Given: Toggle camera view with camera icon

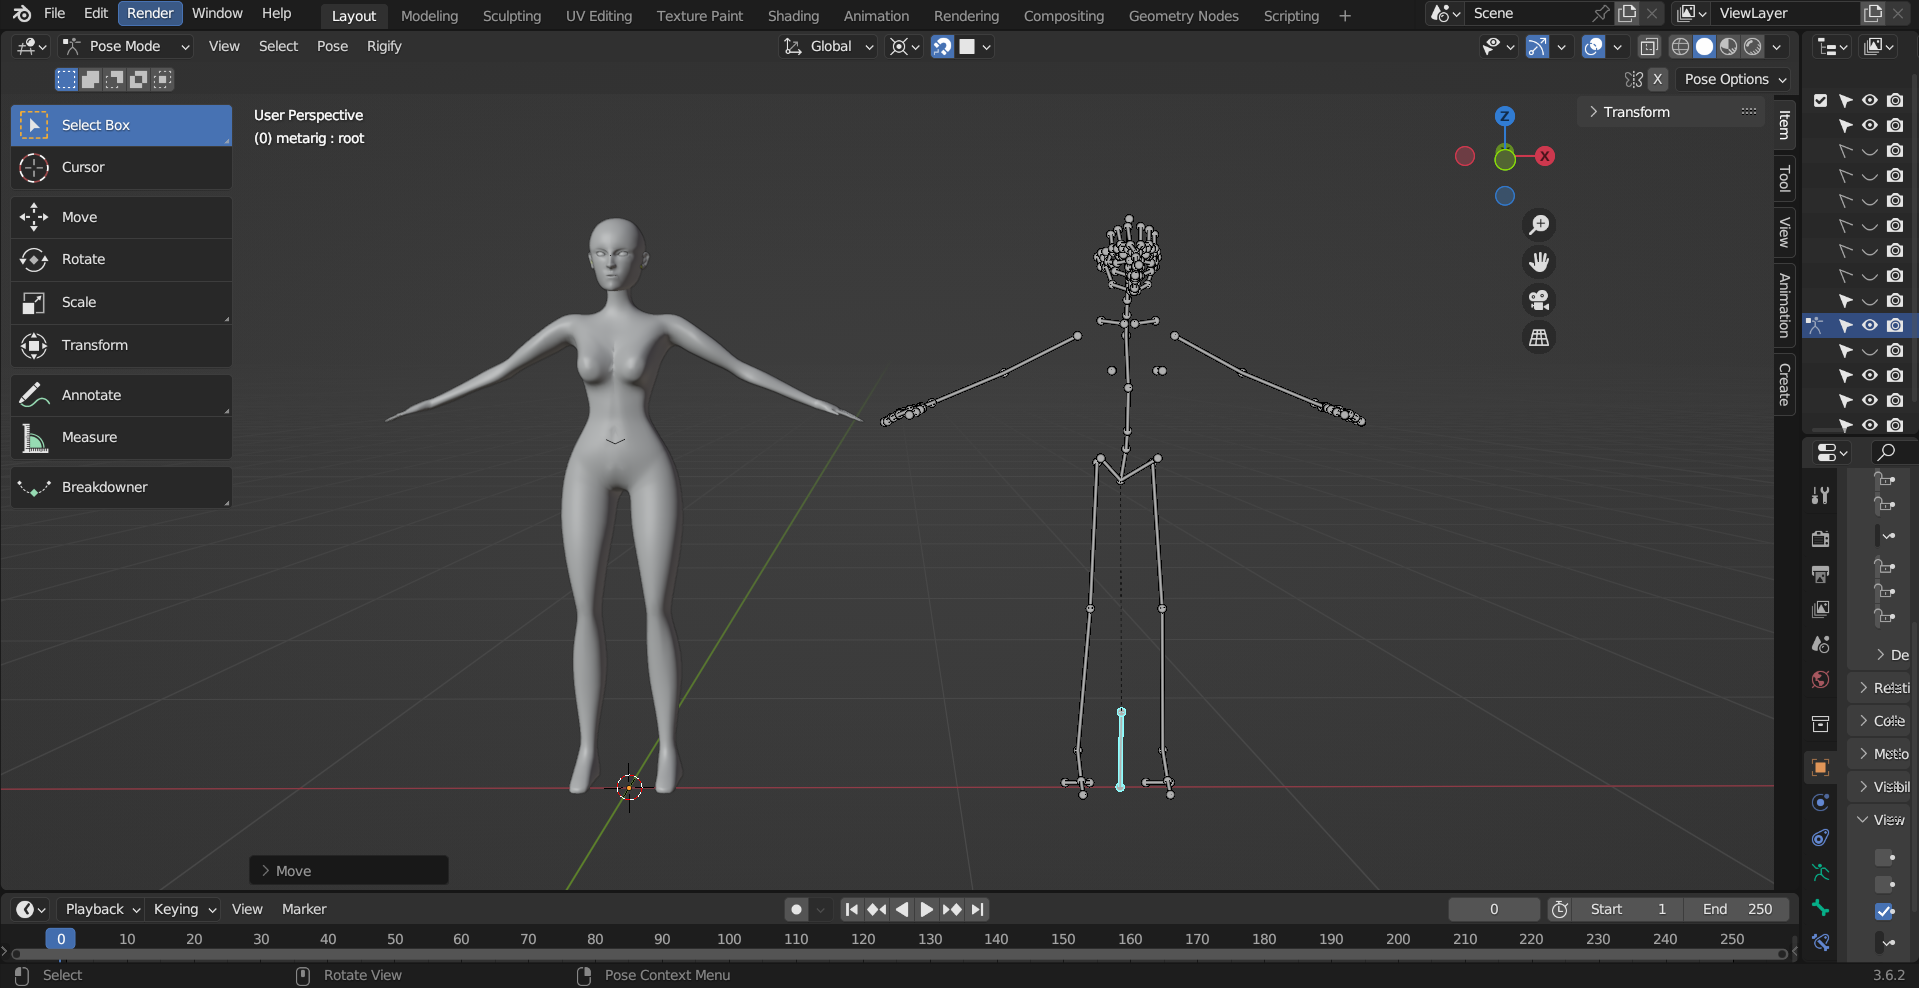Looking at the screenshot, I should 1539,300.
